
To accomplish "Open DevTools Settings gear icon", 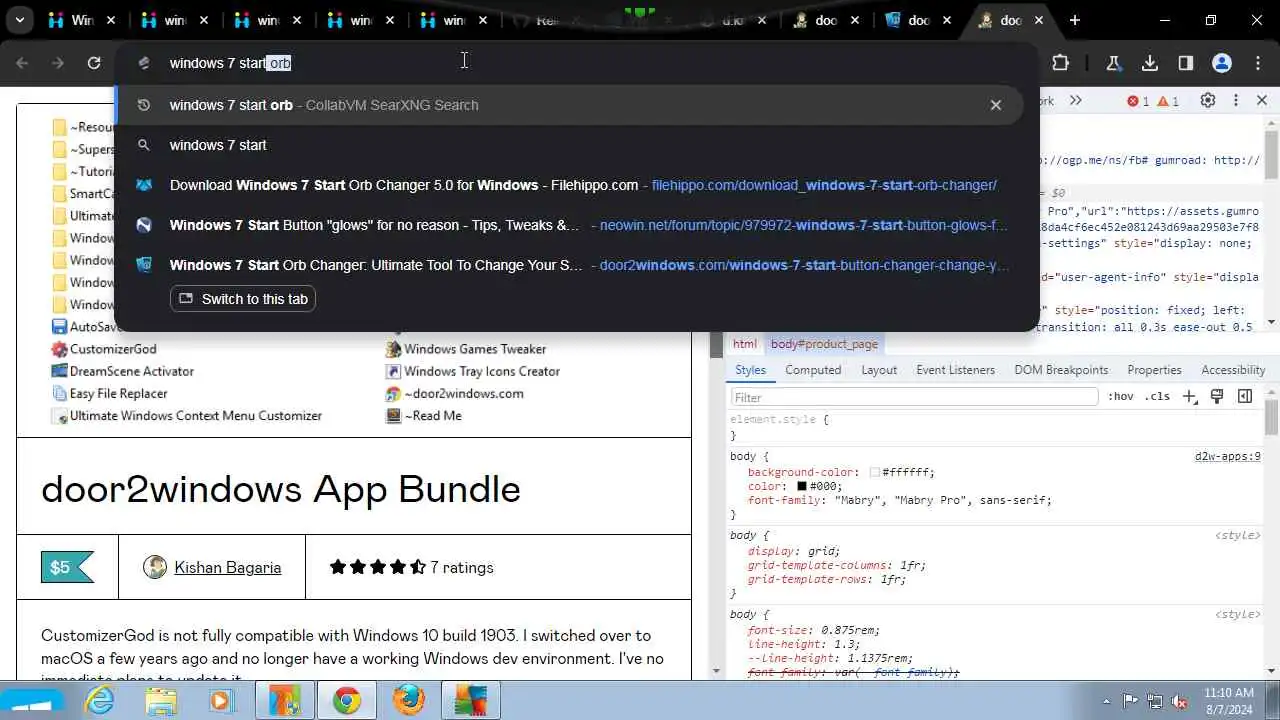I will (x=1208, y=100).
